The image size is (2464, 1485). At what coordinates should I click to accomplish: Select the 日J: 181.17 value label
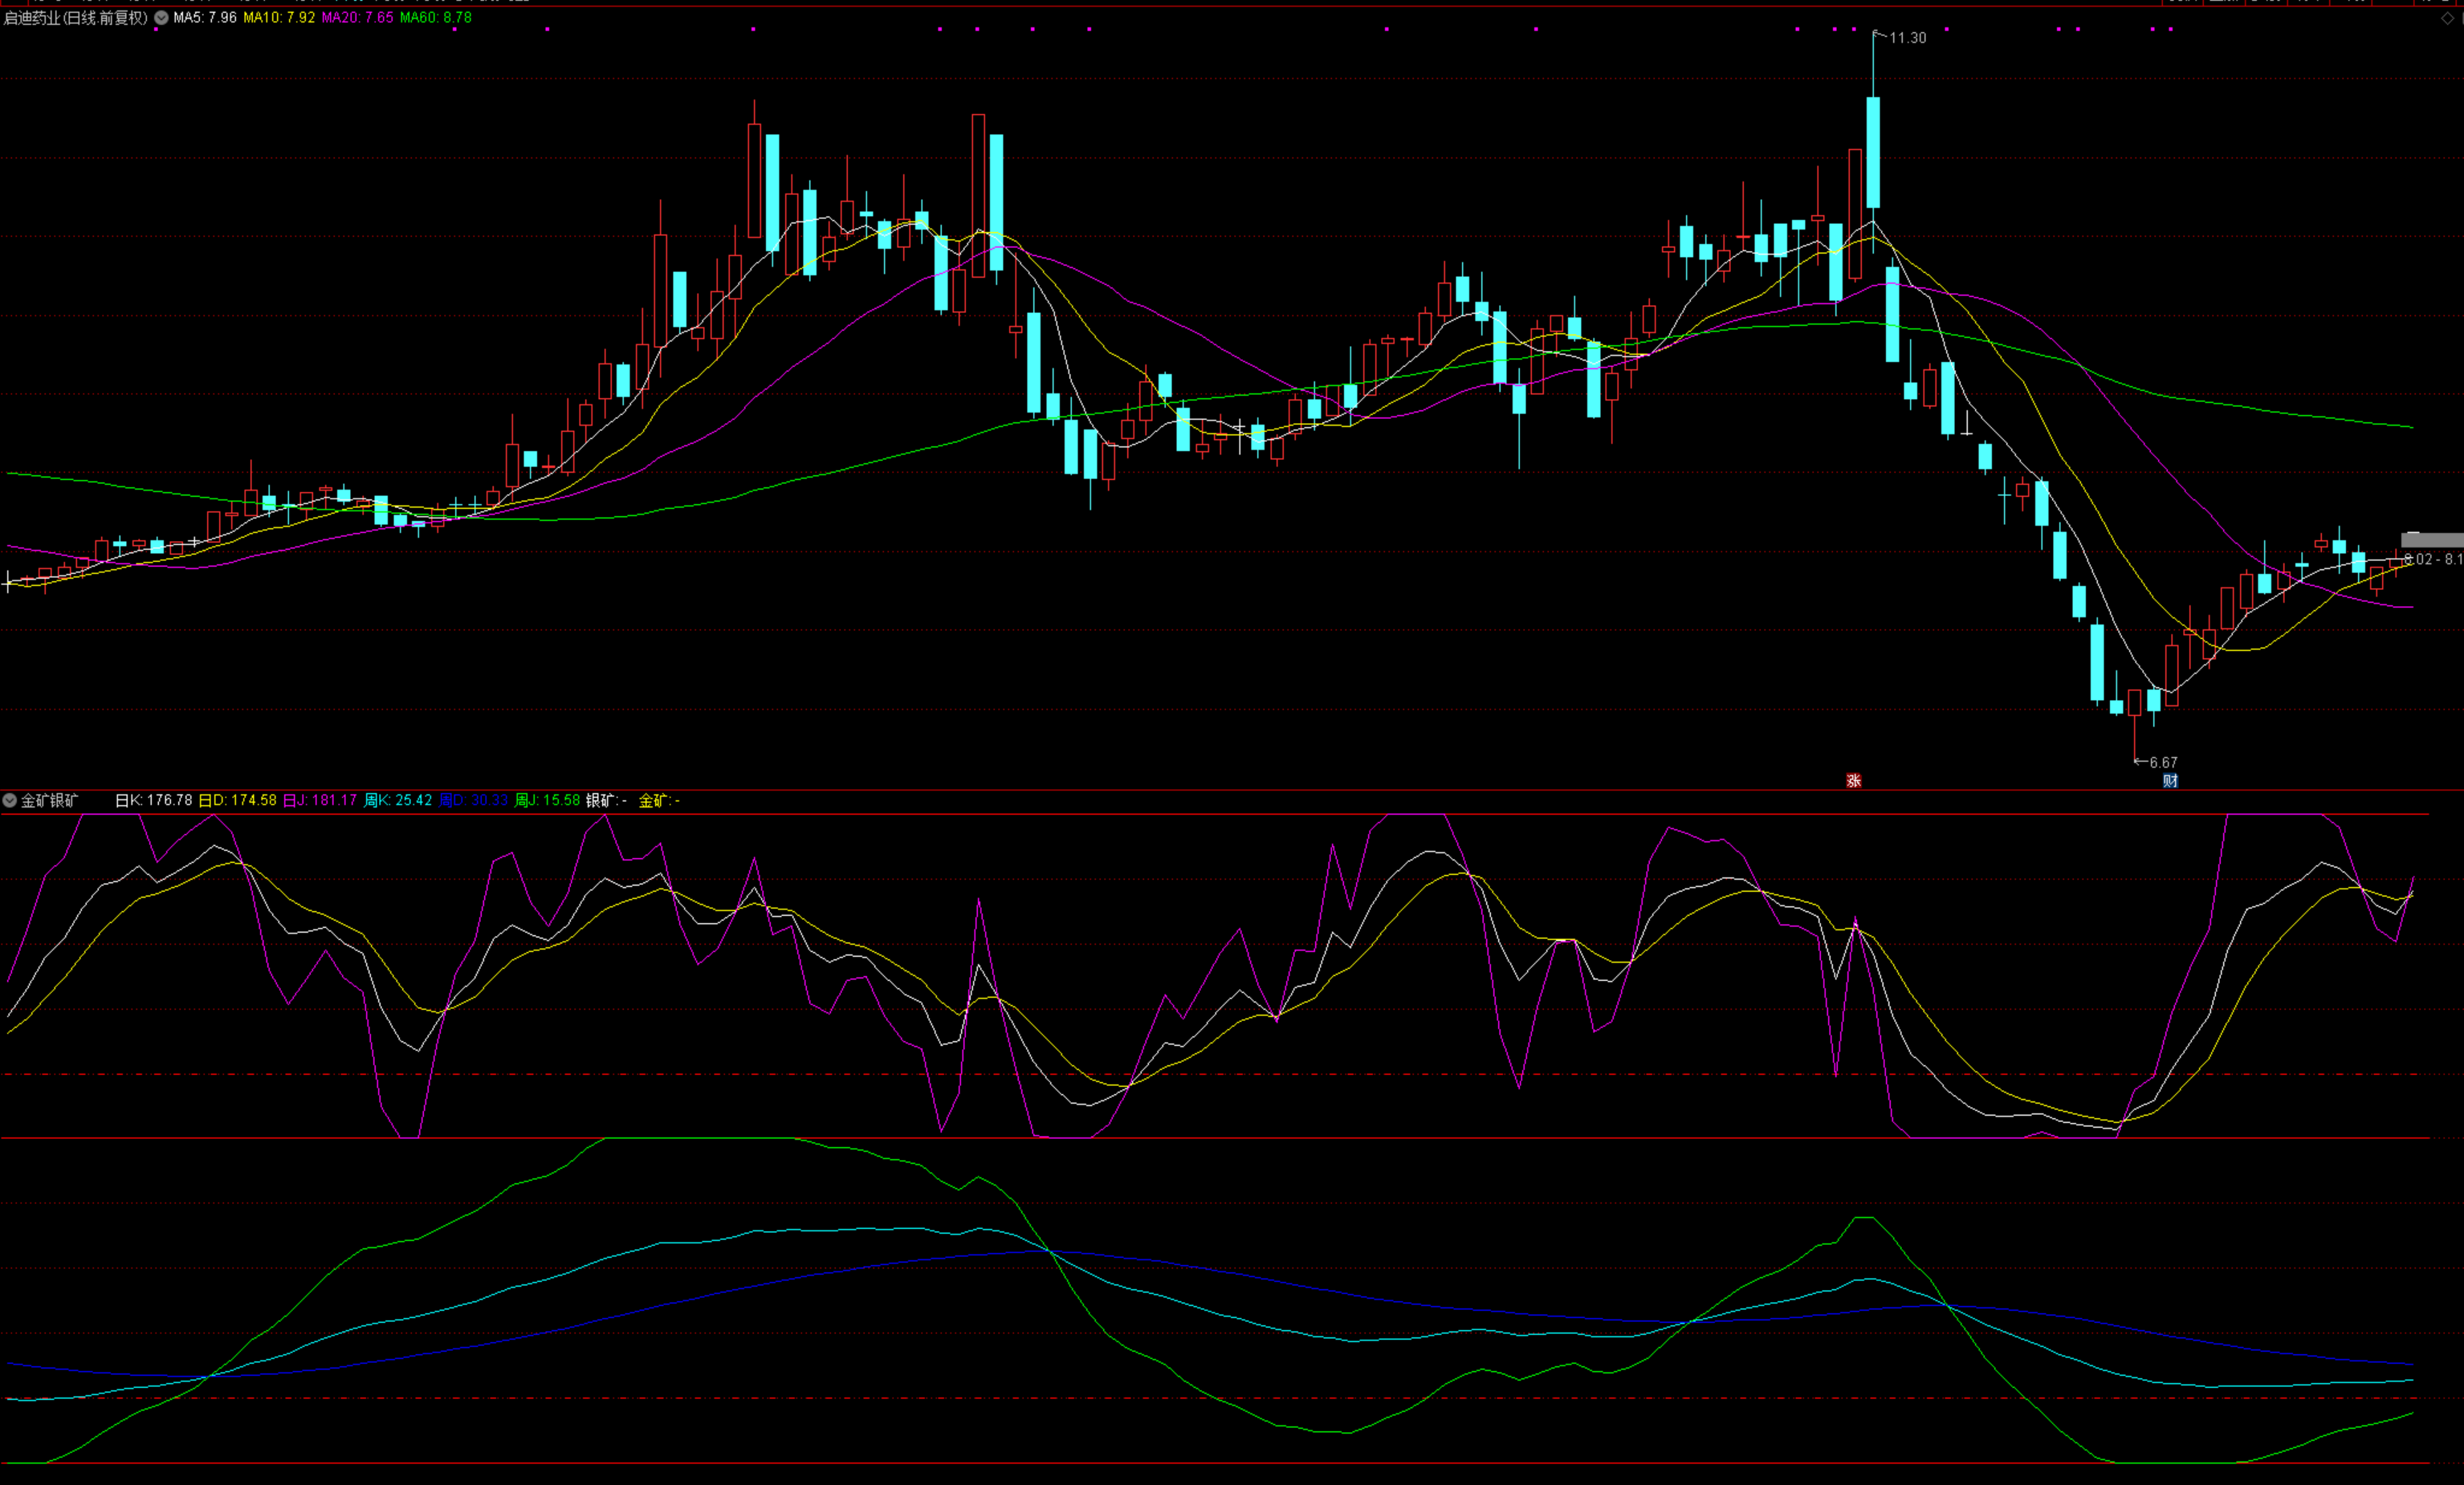click(x=320, y=800)
